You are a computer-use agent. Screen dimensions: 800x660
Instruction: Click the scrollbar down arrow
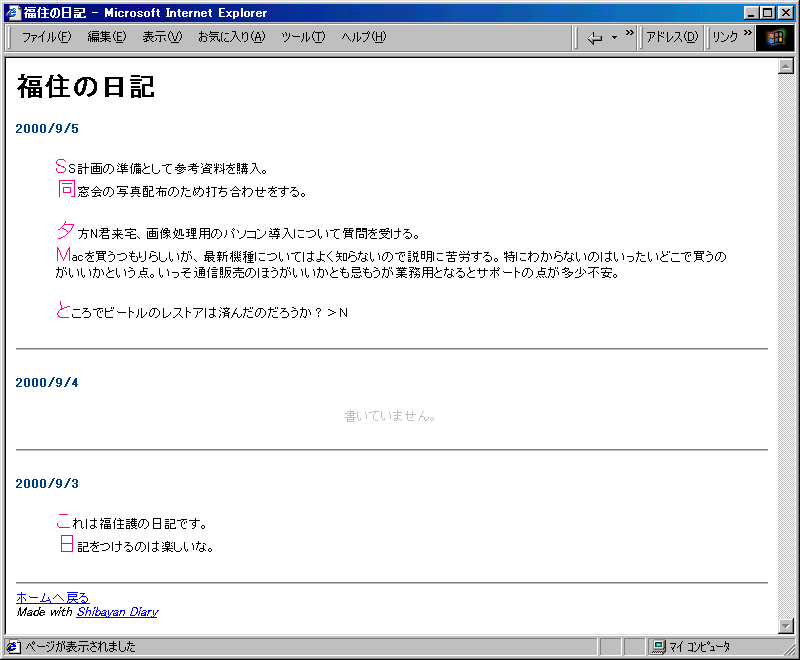coord(786,625)
